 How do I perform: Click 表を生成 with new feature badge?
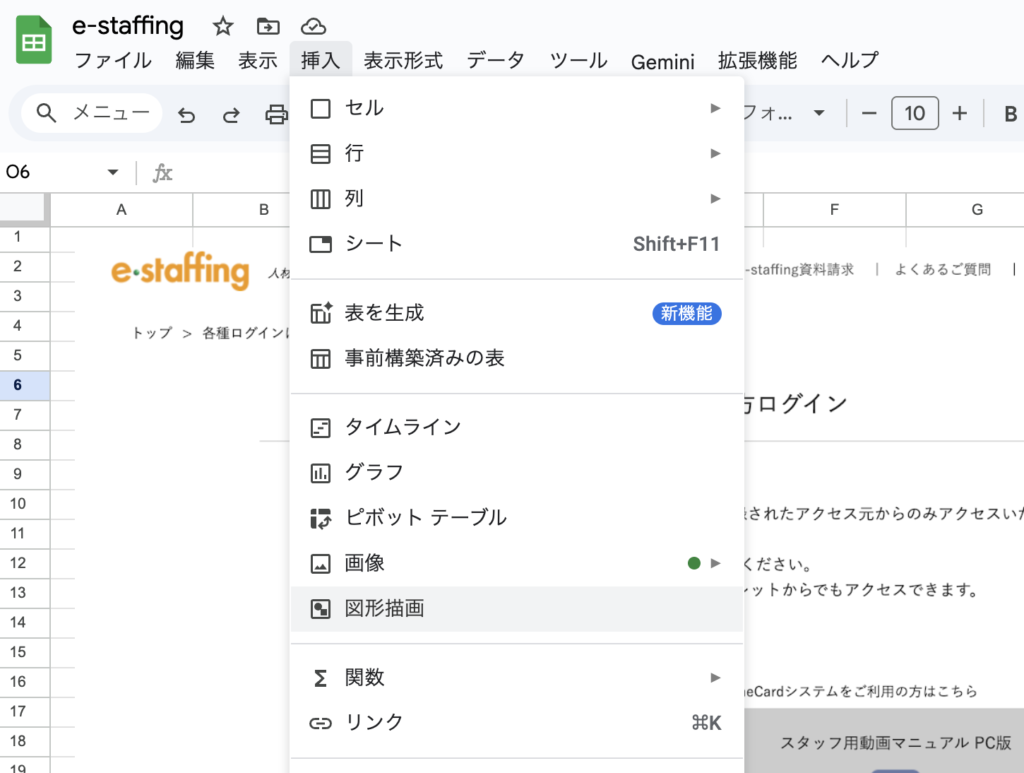(x=384, y=313)
